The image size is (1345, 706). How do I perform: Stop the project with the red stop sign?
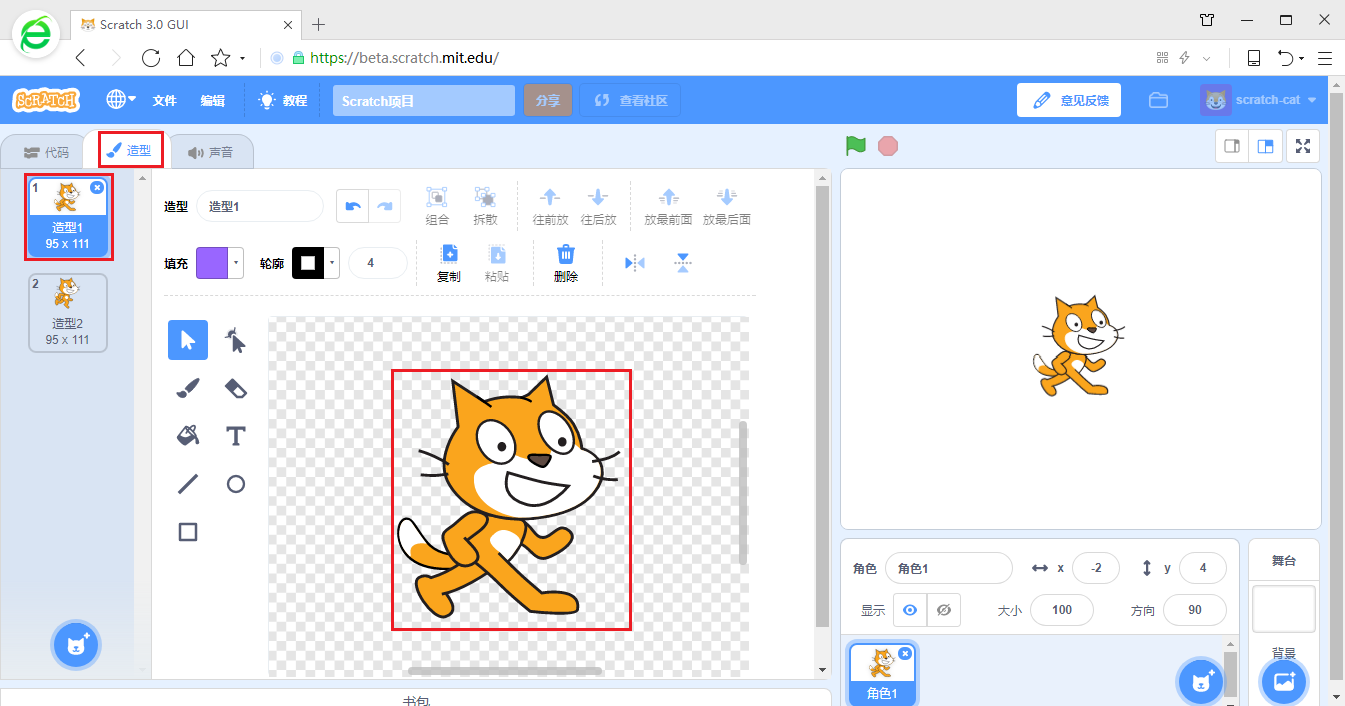[888, 146]
